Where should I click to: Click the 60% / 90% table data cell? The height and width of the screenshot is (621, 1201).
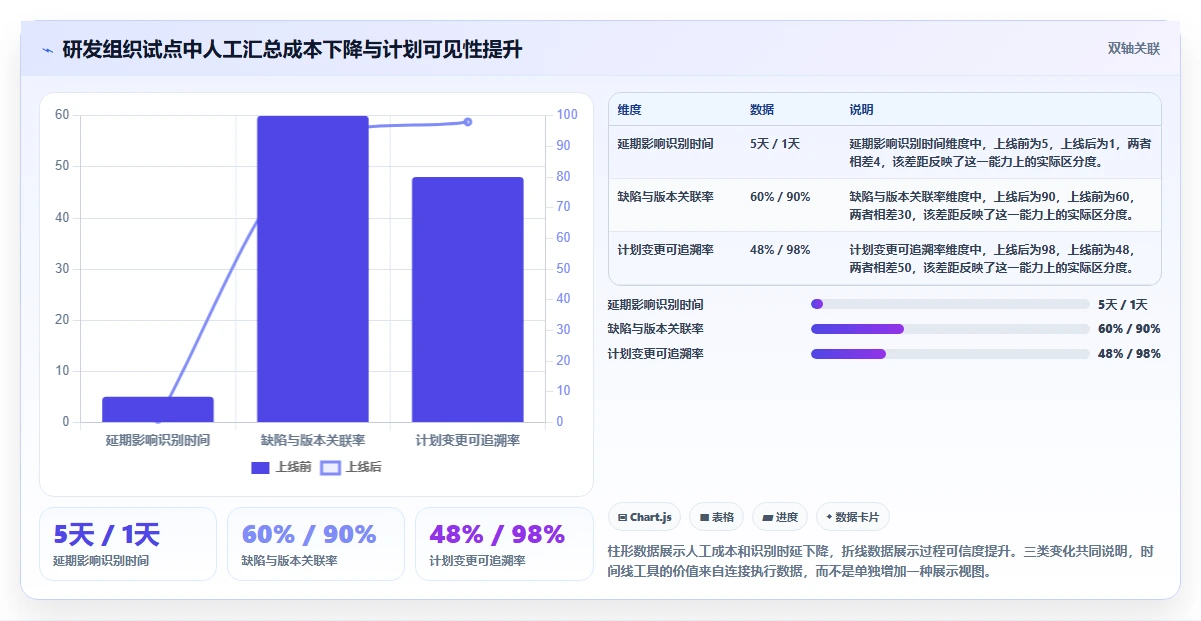pos(780,197)
